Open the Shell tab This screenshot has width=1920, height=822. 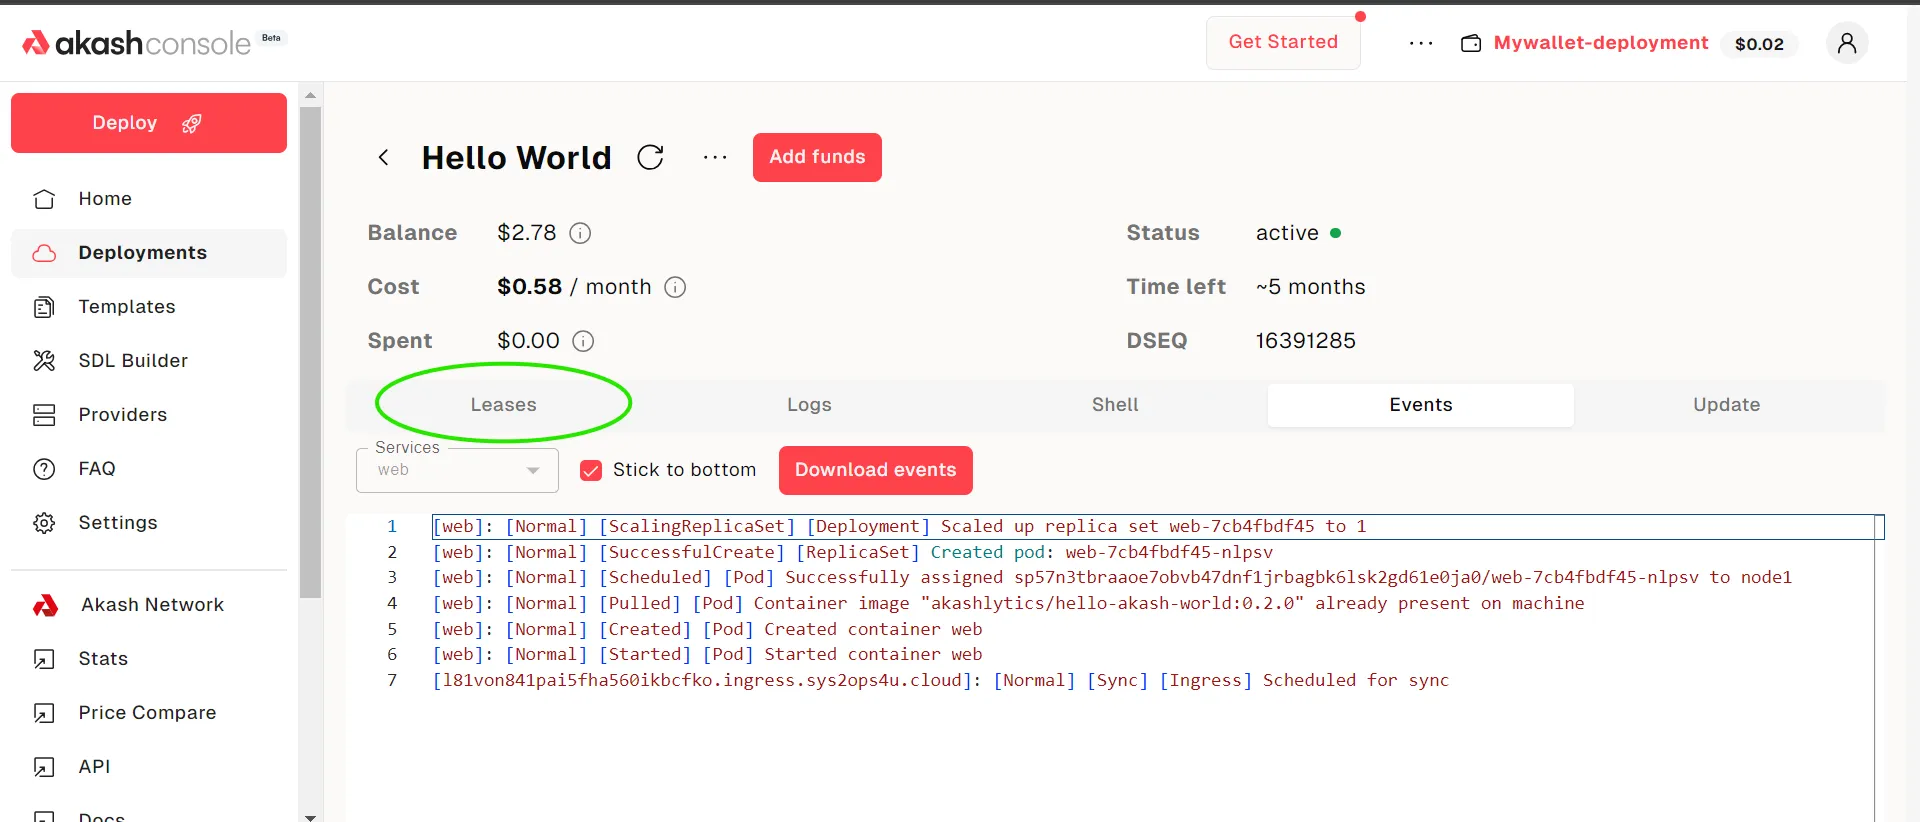[x=1115, y=405]
